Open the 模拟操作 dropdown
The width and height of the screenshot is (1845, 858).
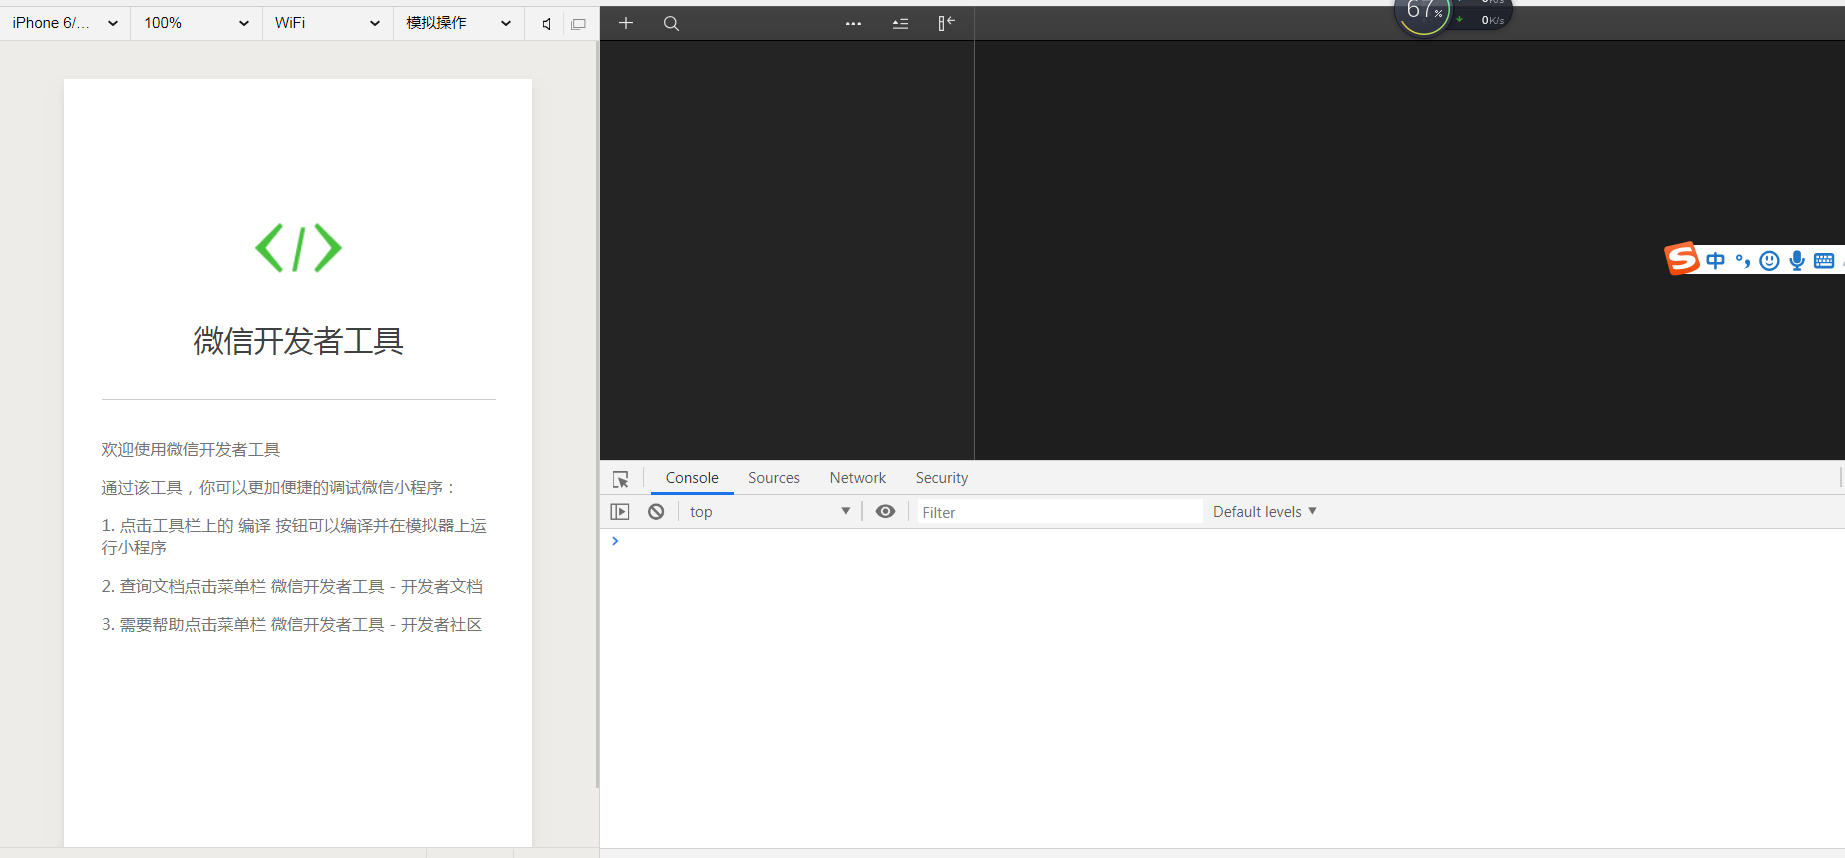(458, 23)
